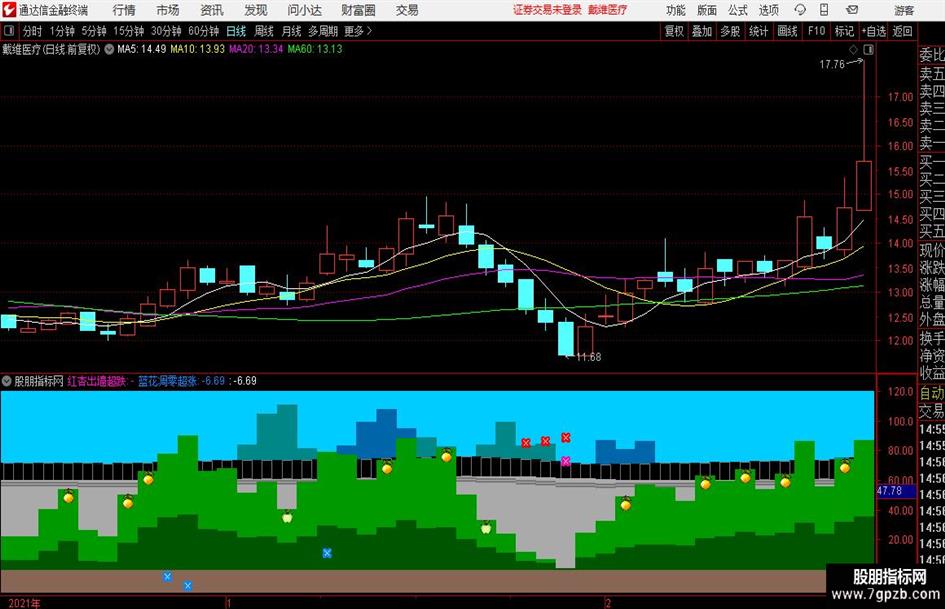
Task: Open the 版面 menu
Action: [x=707, y=10]
